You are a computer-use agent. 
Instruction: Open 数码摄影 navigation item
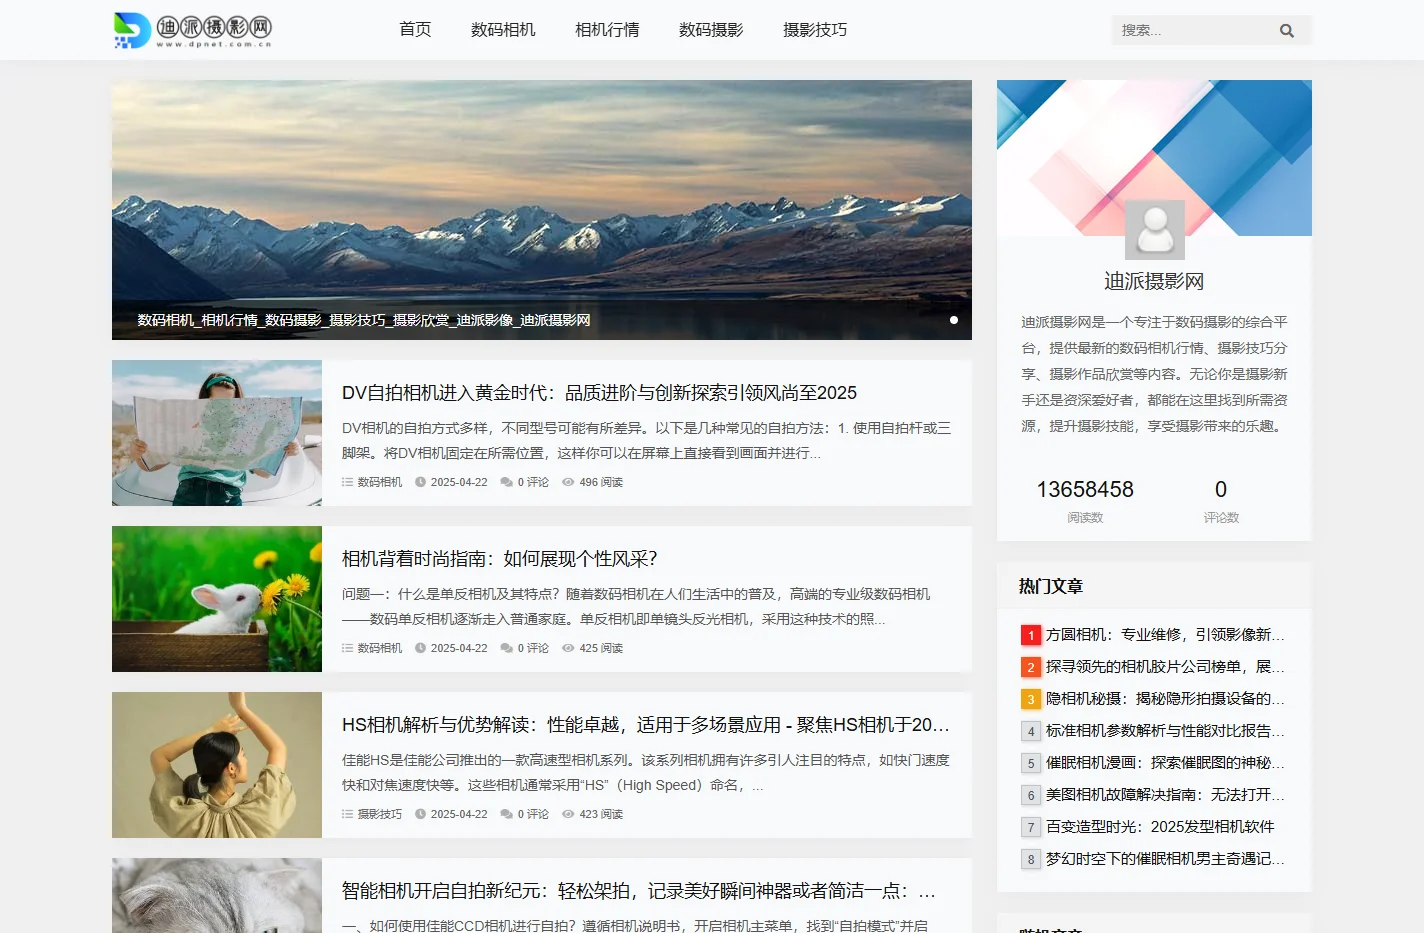[711, 30]
